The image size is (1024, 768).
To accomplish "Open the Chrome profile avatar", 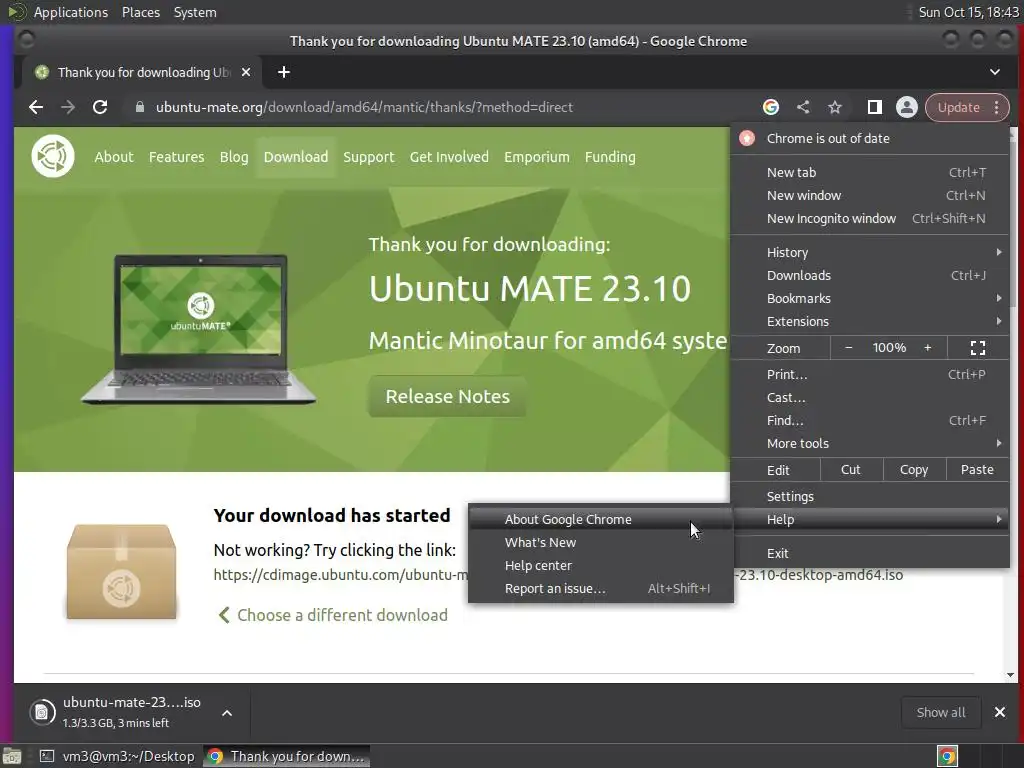I will [x=906, y=107].
